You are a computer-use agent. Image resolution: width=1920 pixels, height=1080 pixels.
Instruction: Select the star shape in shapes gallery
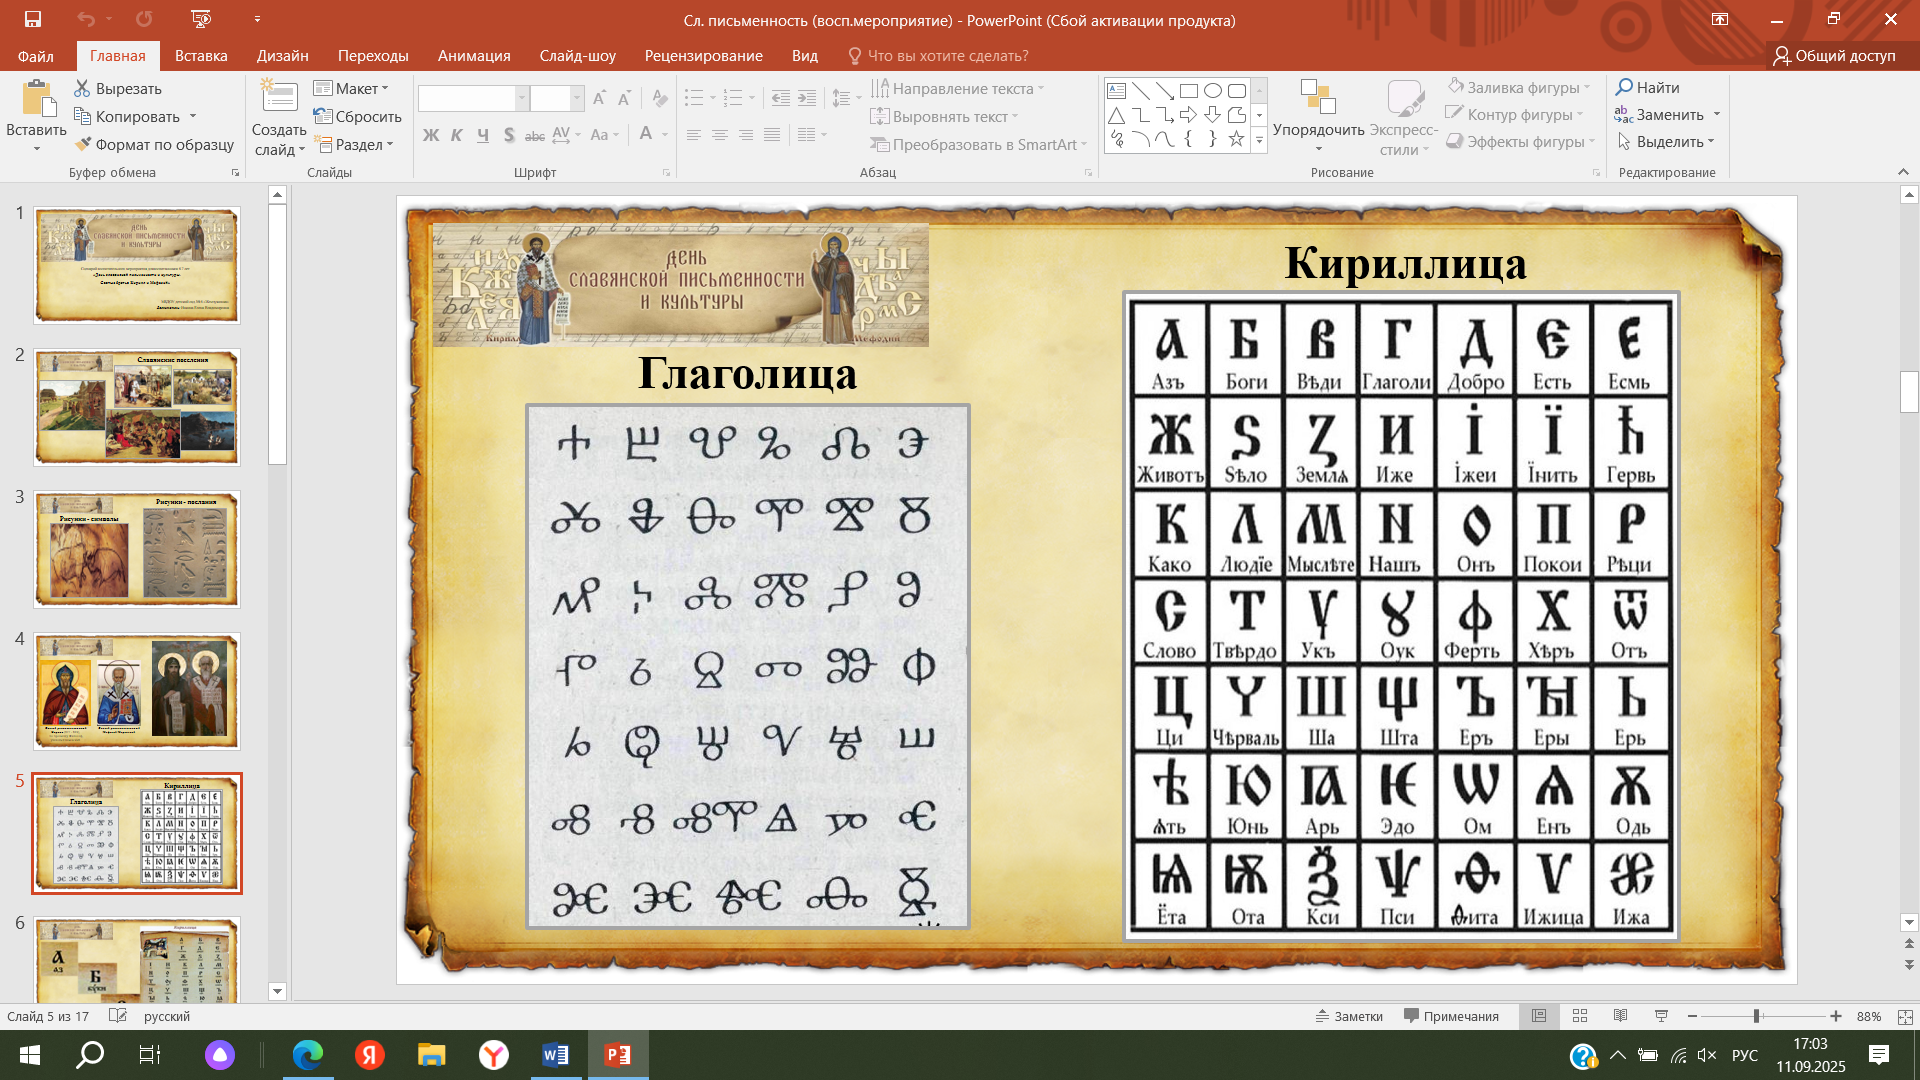1237,139
